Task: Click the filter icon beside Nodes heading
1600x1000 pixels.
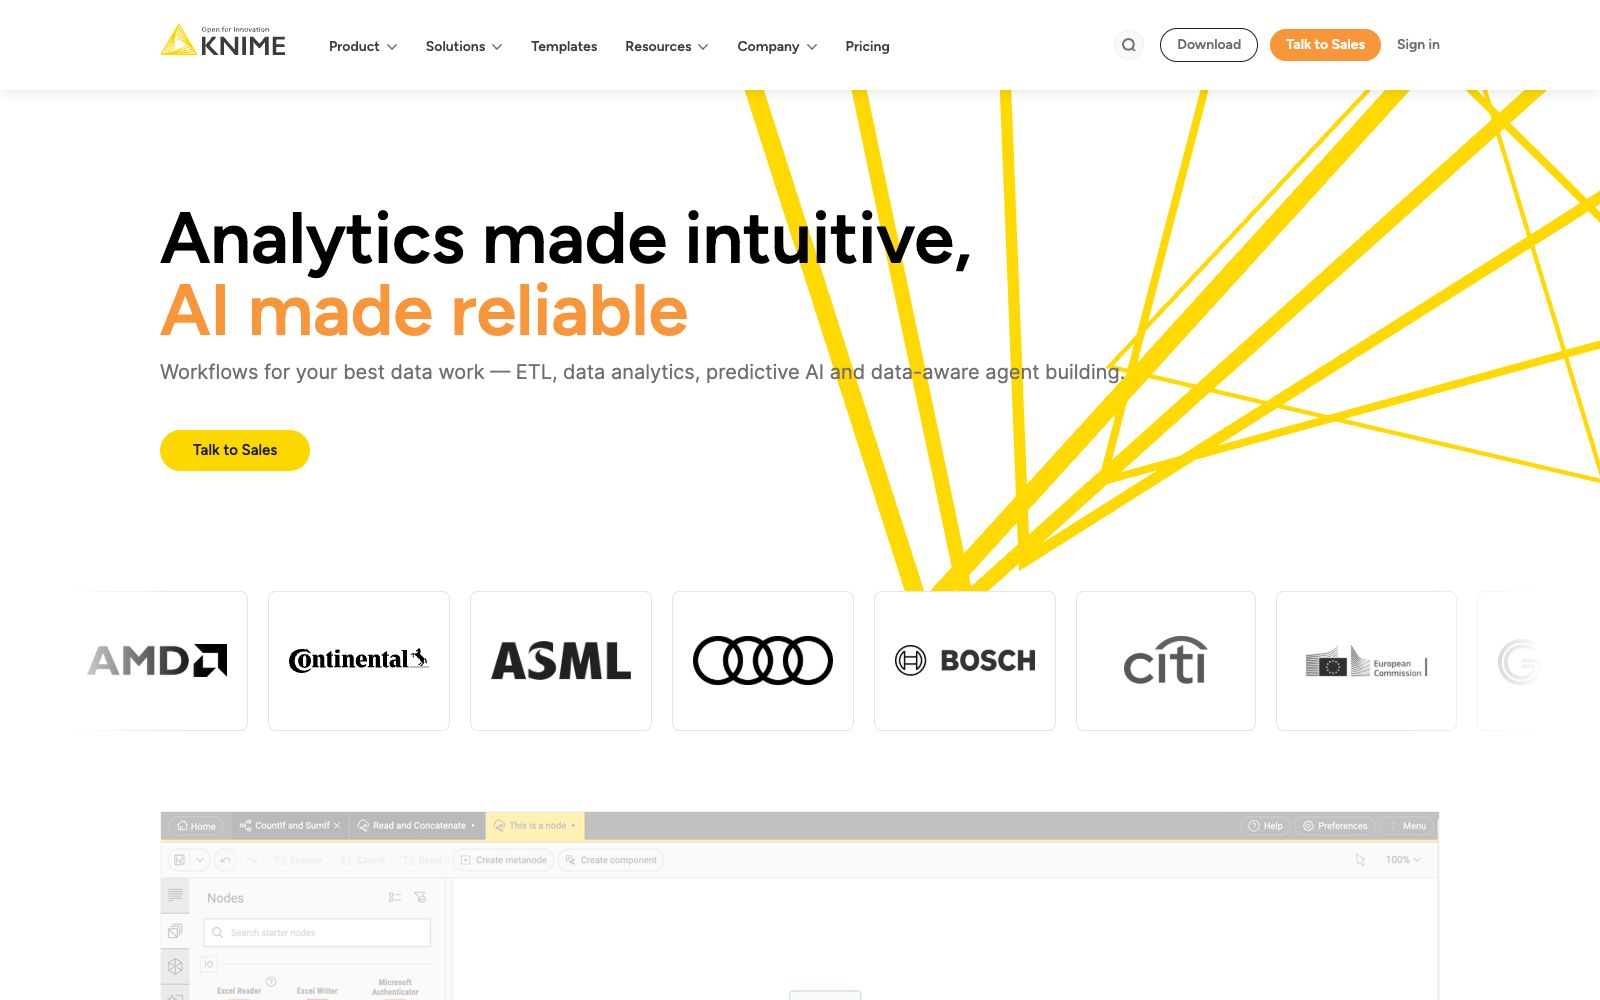Action: [420, 898]
